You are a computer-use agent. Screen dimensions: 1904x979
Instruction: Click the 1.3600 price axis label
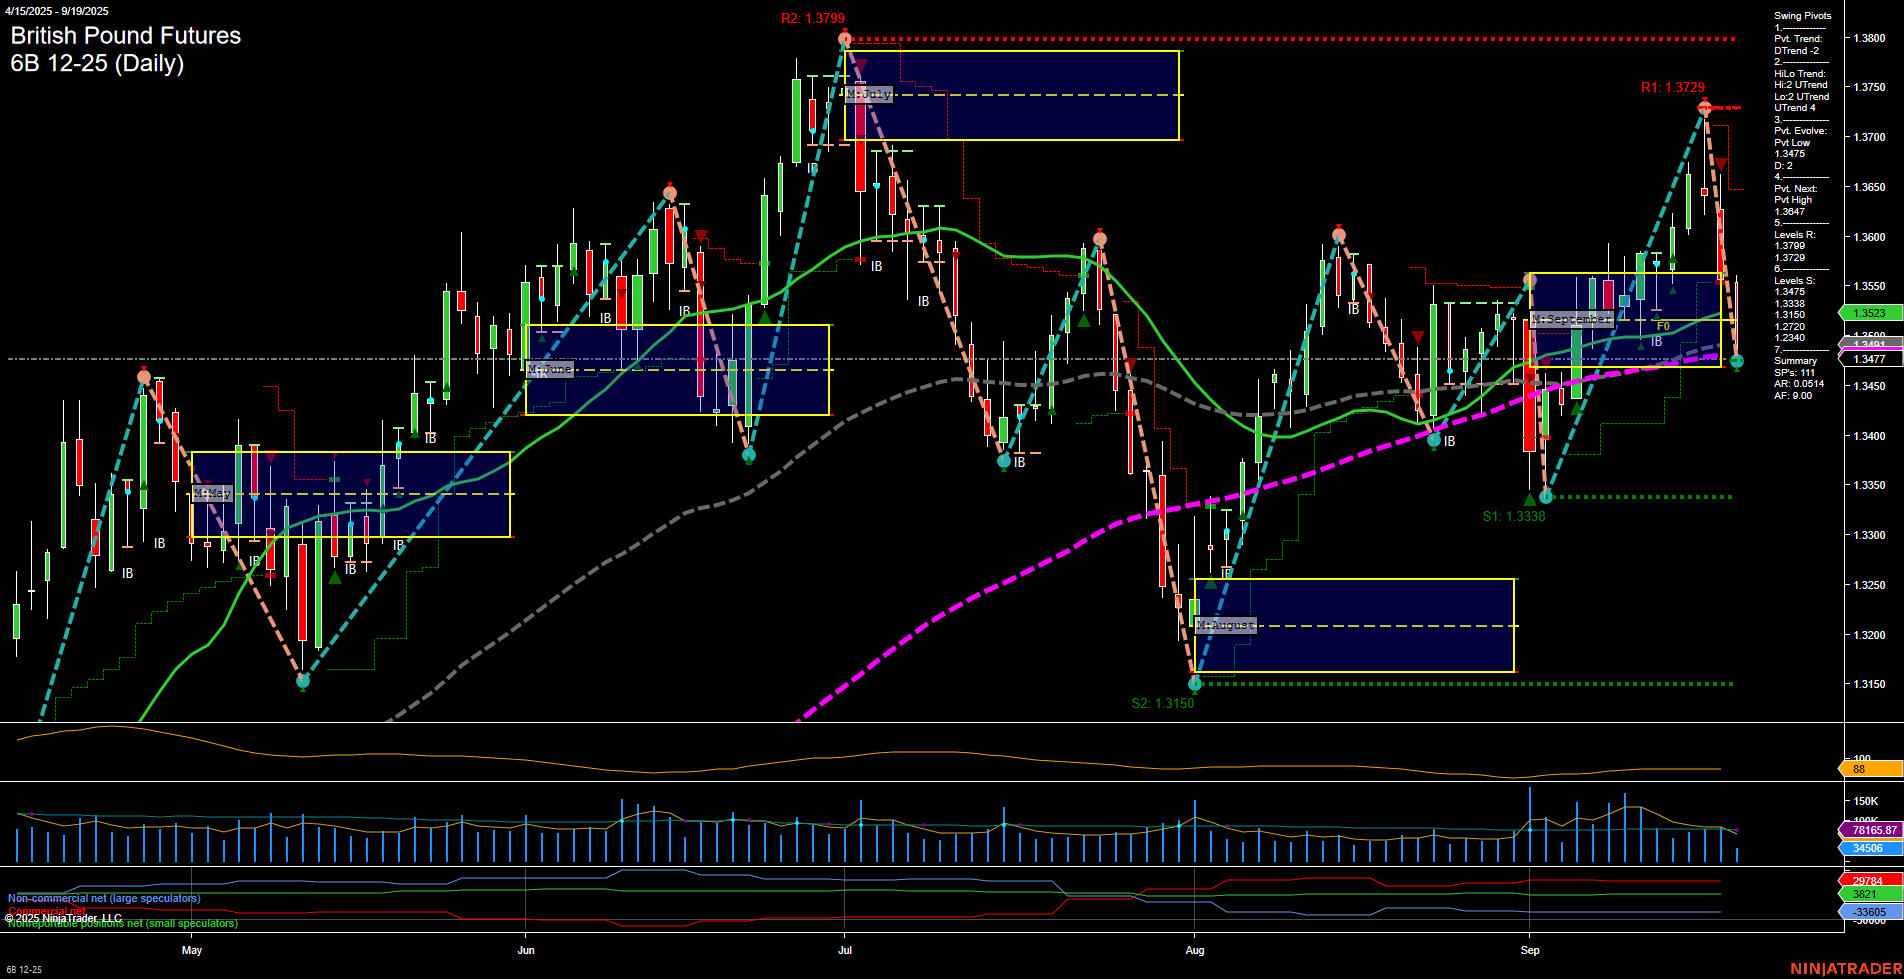(1869, 238)
